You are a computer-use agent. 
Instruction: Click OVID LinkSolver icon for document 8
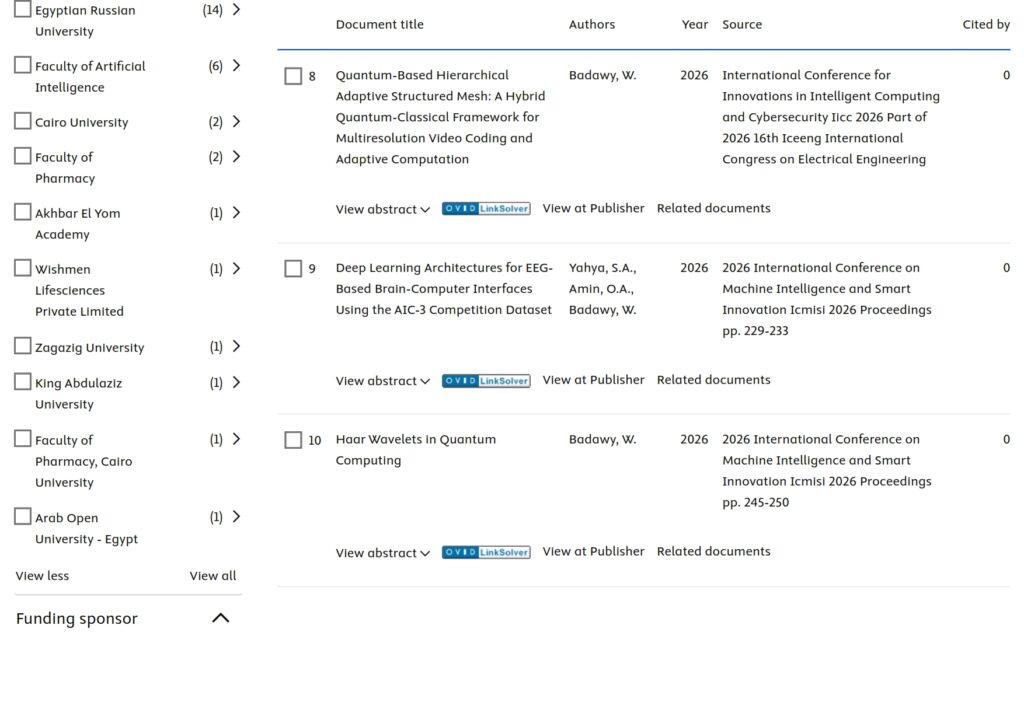pos(486,208)
